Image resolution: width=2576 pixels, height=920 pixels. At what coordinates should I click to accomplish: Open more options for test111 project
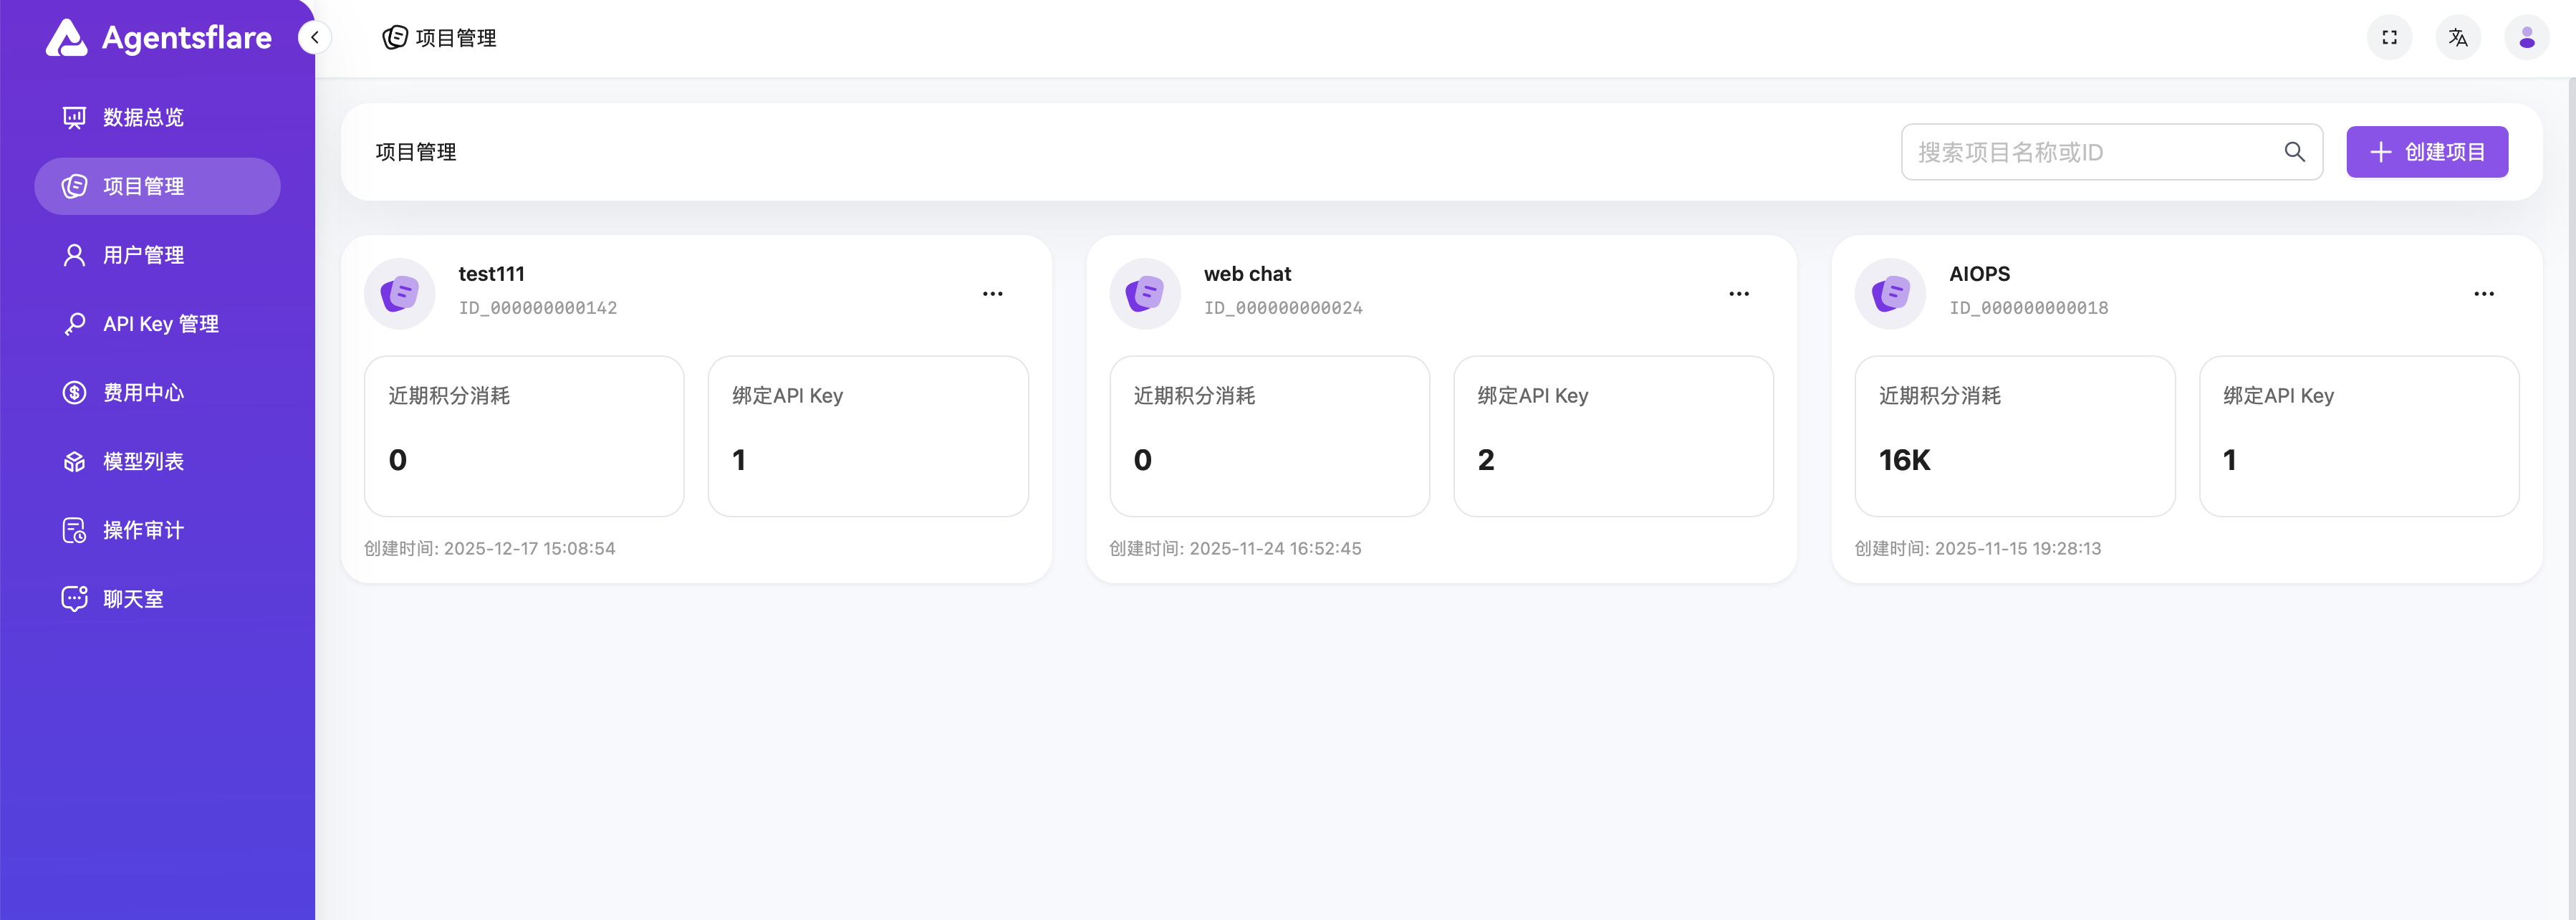coord(992,294)
